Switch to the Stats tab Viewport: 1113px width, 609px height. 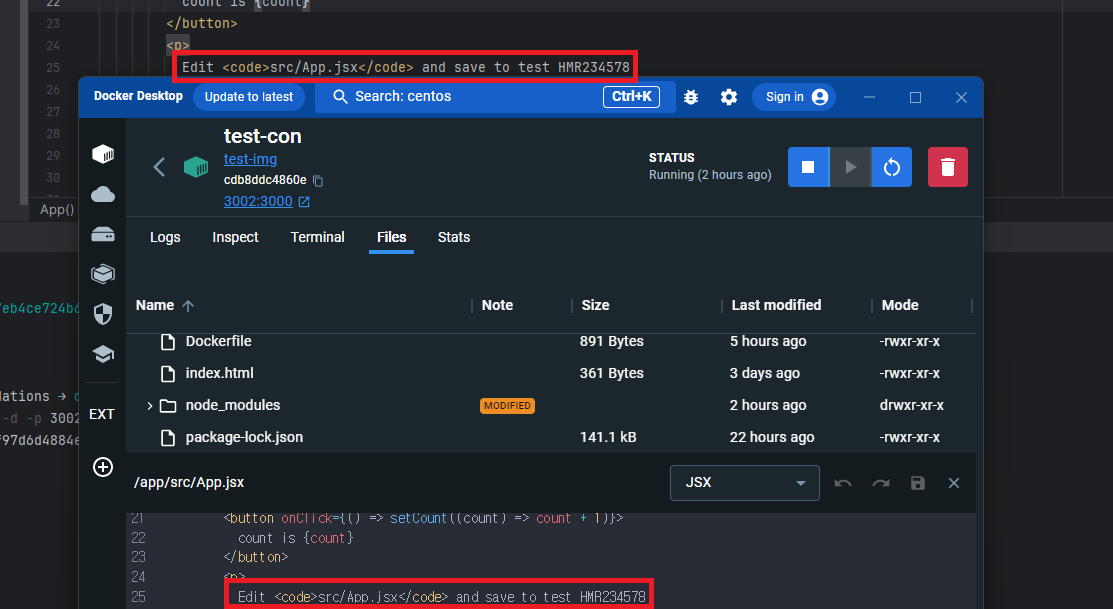(x=454, y=237)
